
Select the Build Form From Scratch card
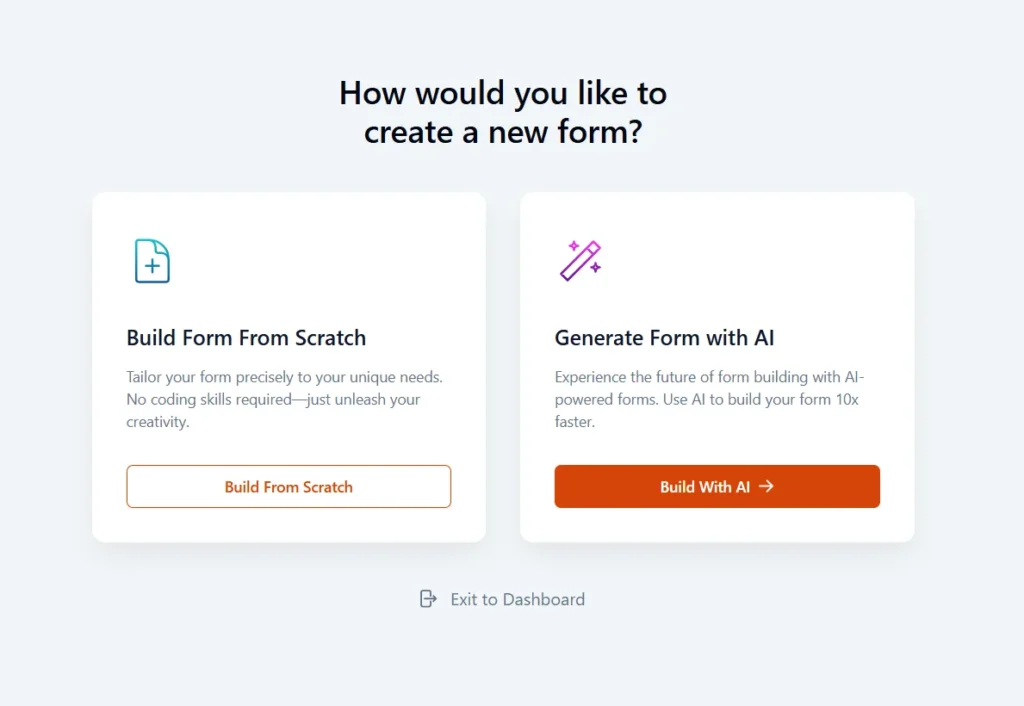click(x=288, y=365)
